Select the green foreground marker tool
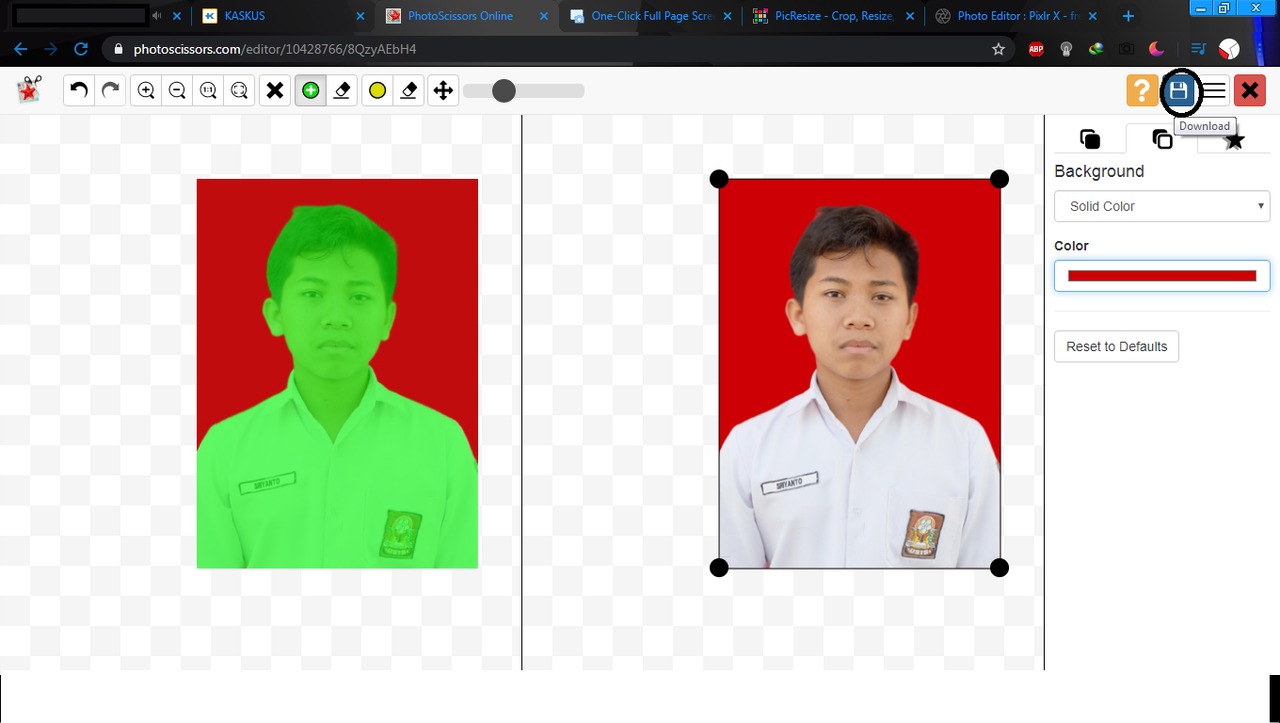 tap(311, 91)
